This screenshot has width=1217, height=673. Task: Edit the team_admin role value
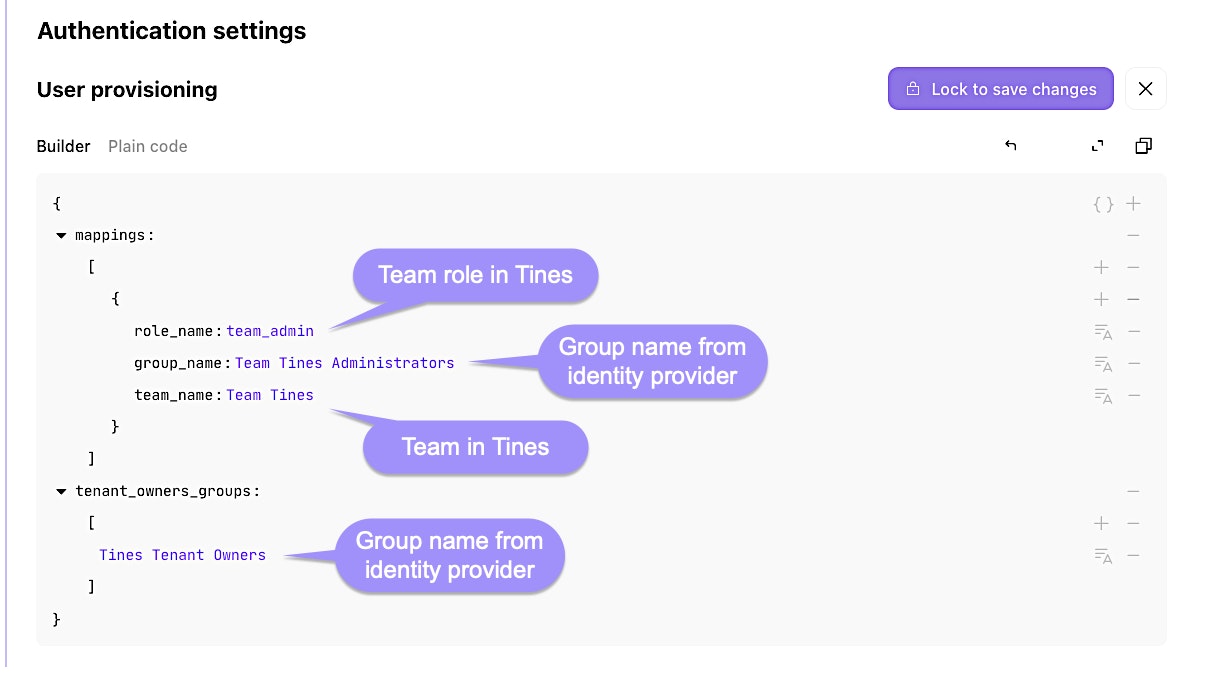[270, 331]
